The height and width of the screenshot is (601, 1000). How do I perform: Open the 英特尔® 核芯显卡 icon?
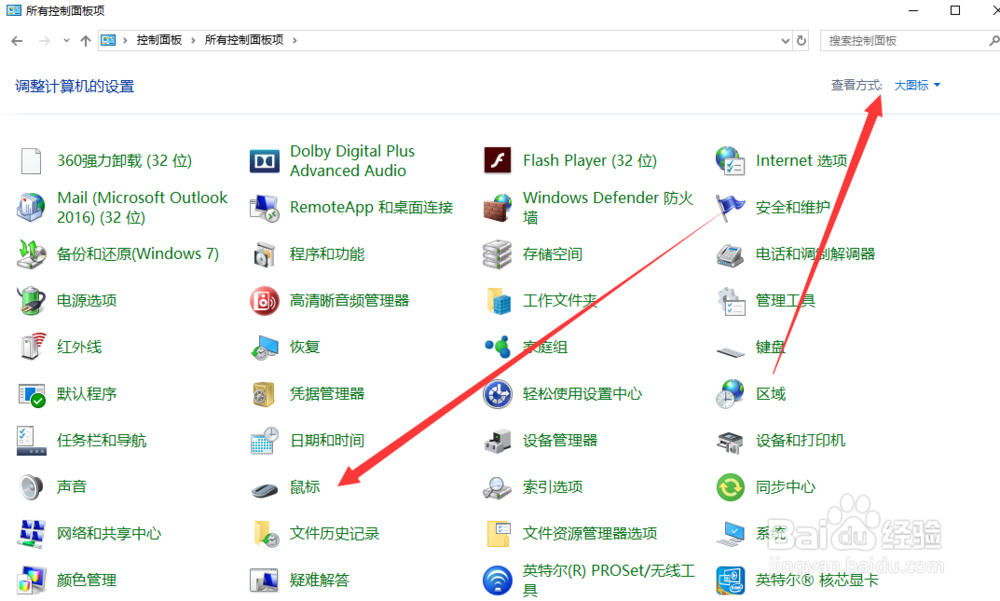pyautogui.click(x=730, y=581)
